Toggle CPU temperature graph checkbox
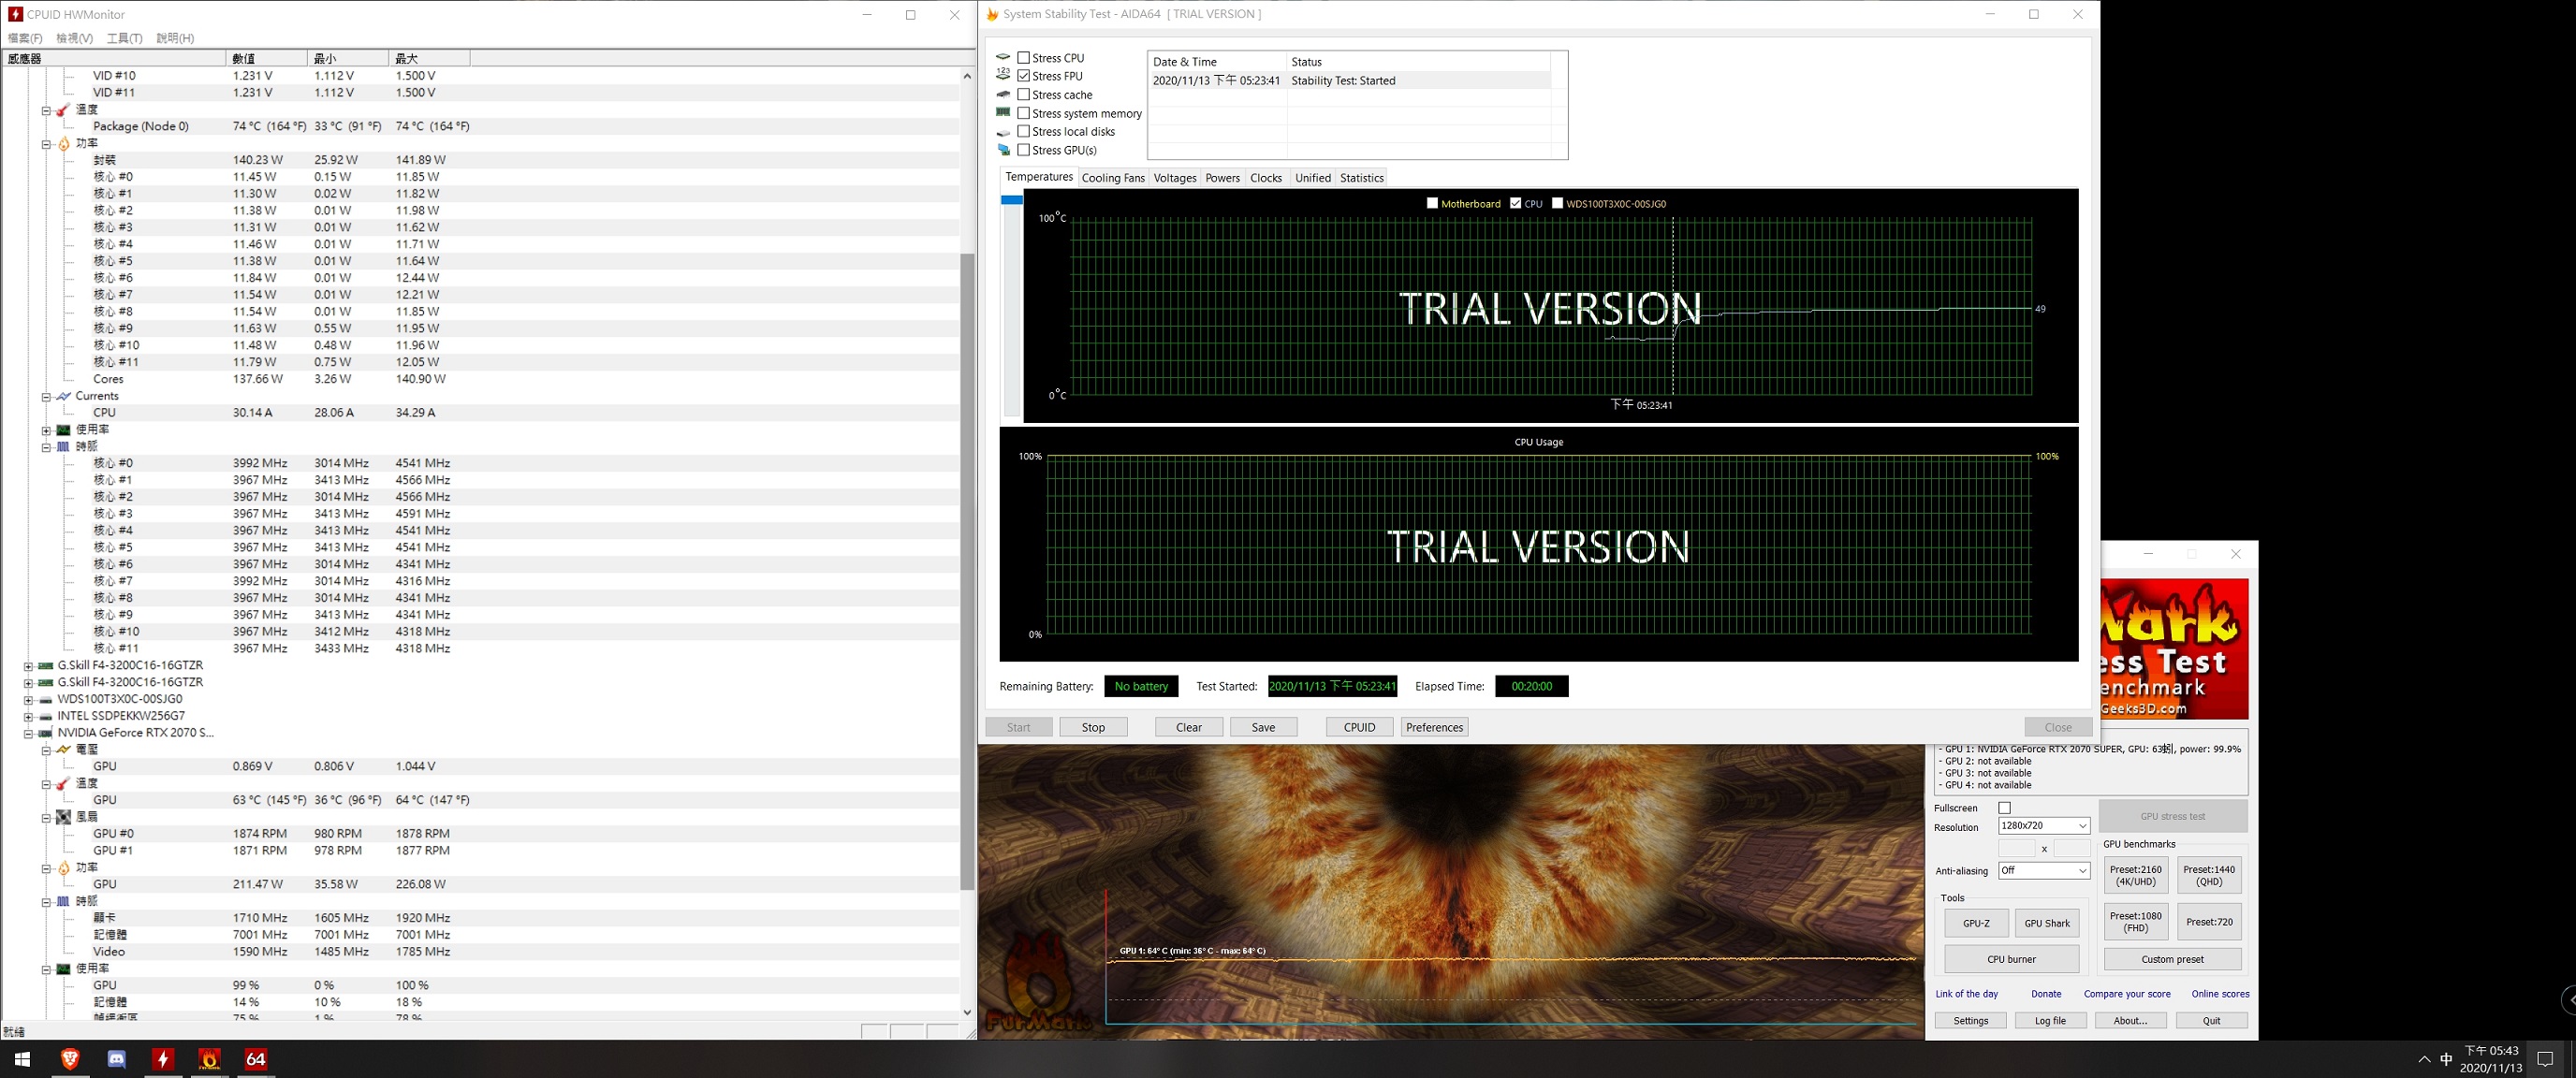Image resolution: width=2576 pixels, height=1078 pixels. 1515,203
